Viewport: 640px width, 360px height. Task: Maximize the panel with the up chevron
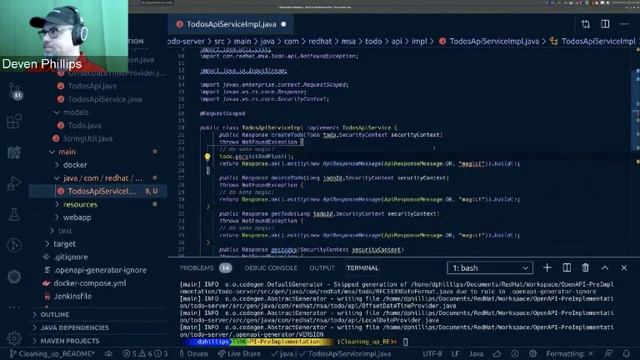605,268
